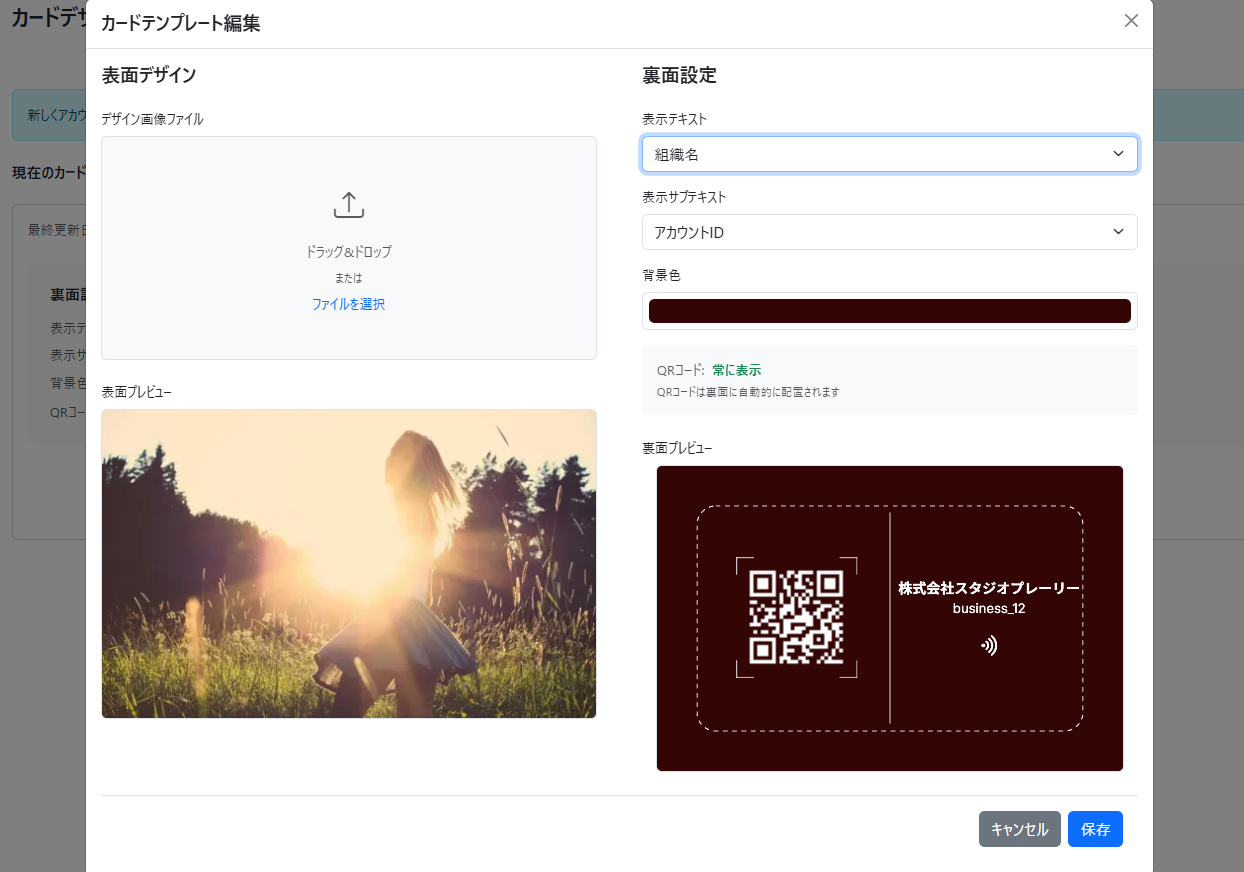Click the キャンセル button
Screen dimensions: 1244x872
point(1019,829)
